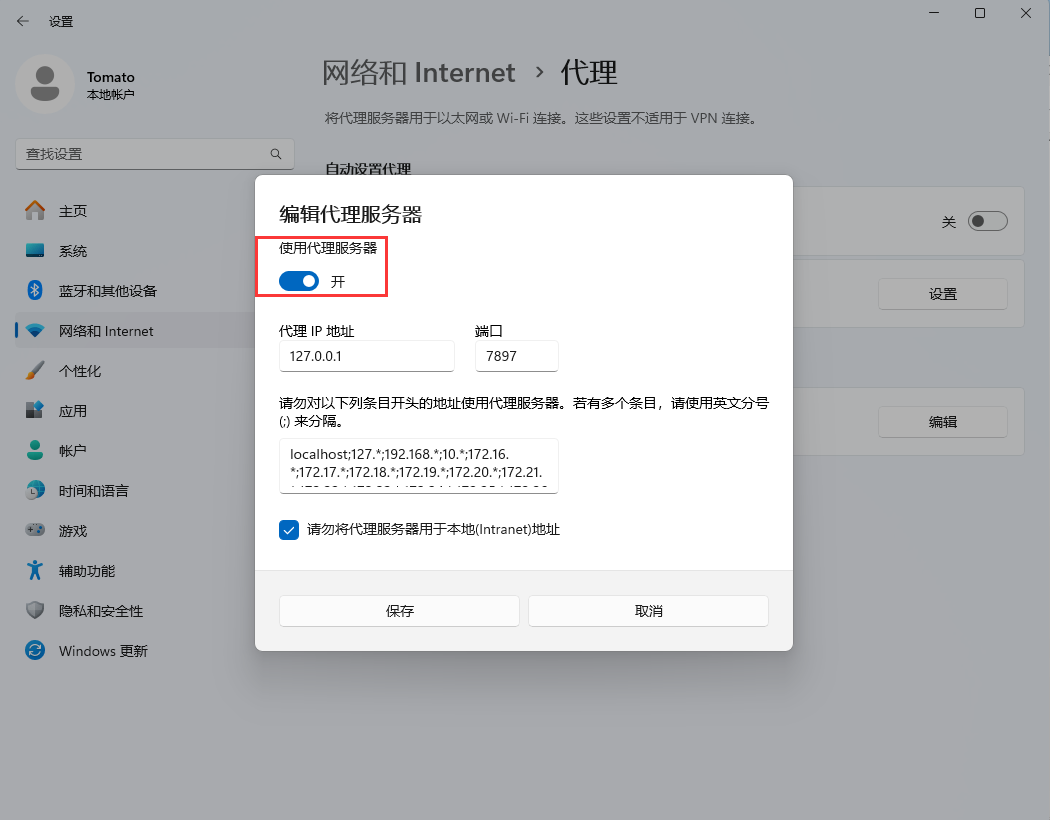Select 网络和 Internet in the sidebar
The width and height of the screenshot is (1050, 820).
[106, 331]
